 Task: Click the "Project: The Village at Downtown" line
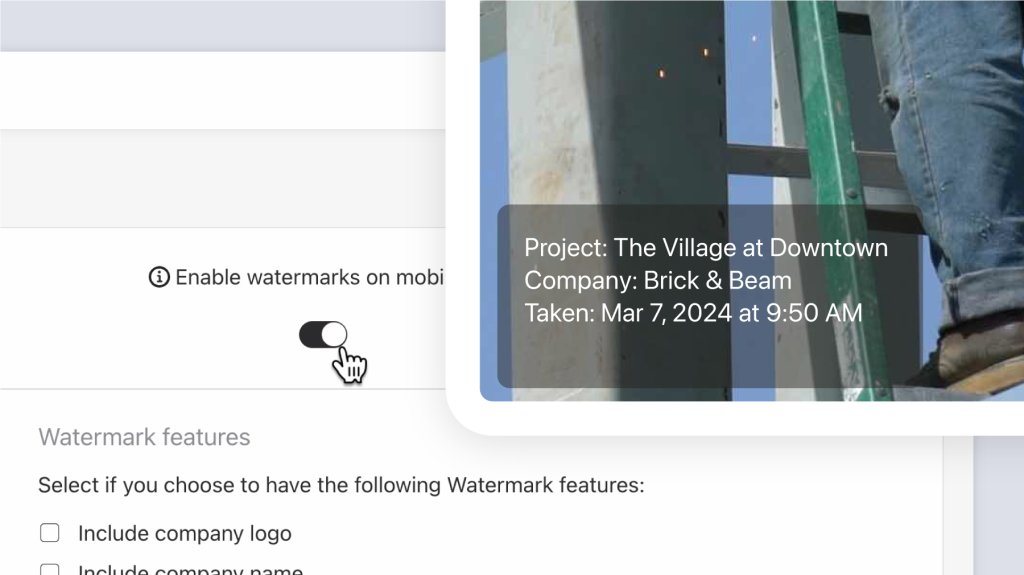pyautogui.click(x=706, y=248)
